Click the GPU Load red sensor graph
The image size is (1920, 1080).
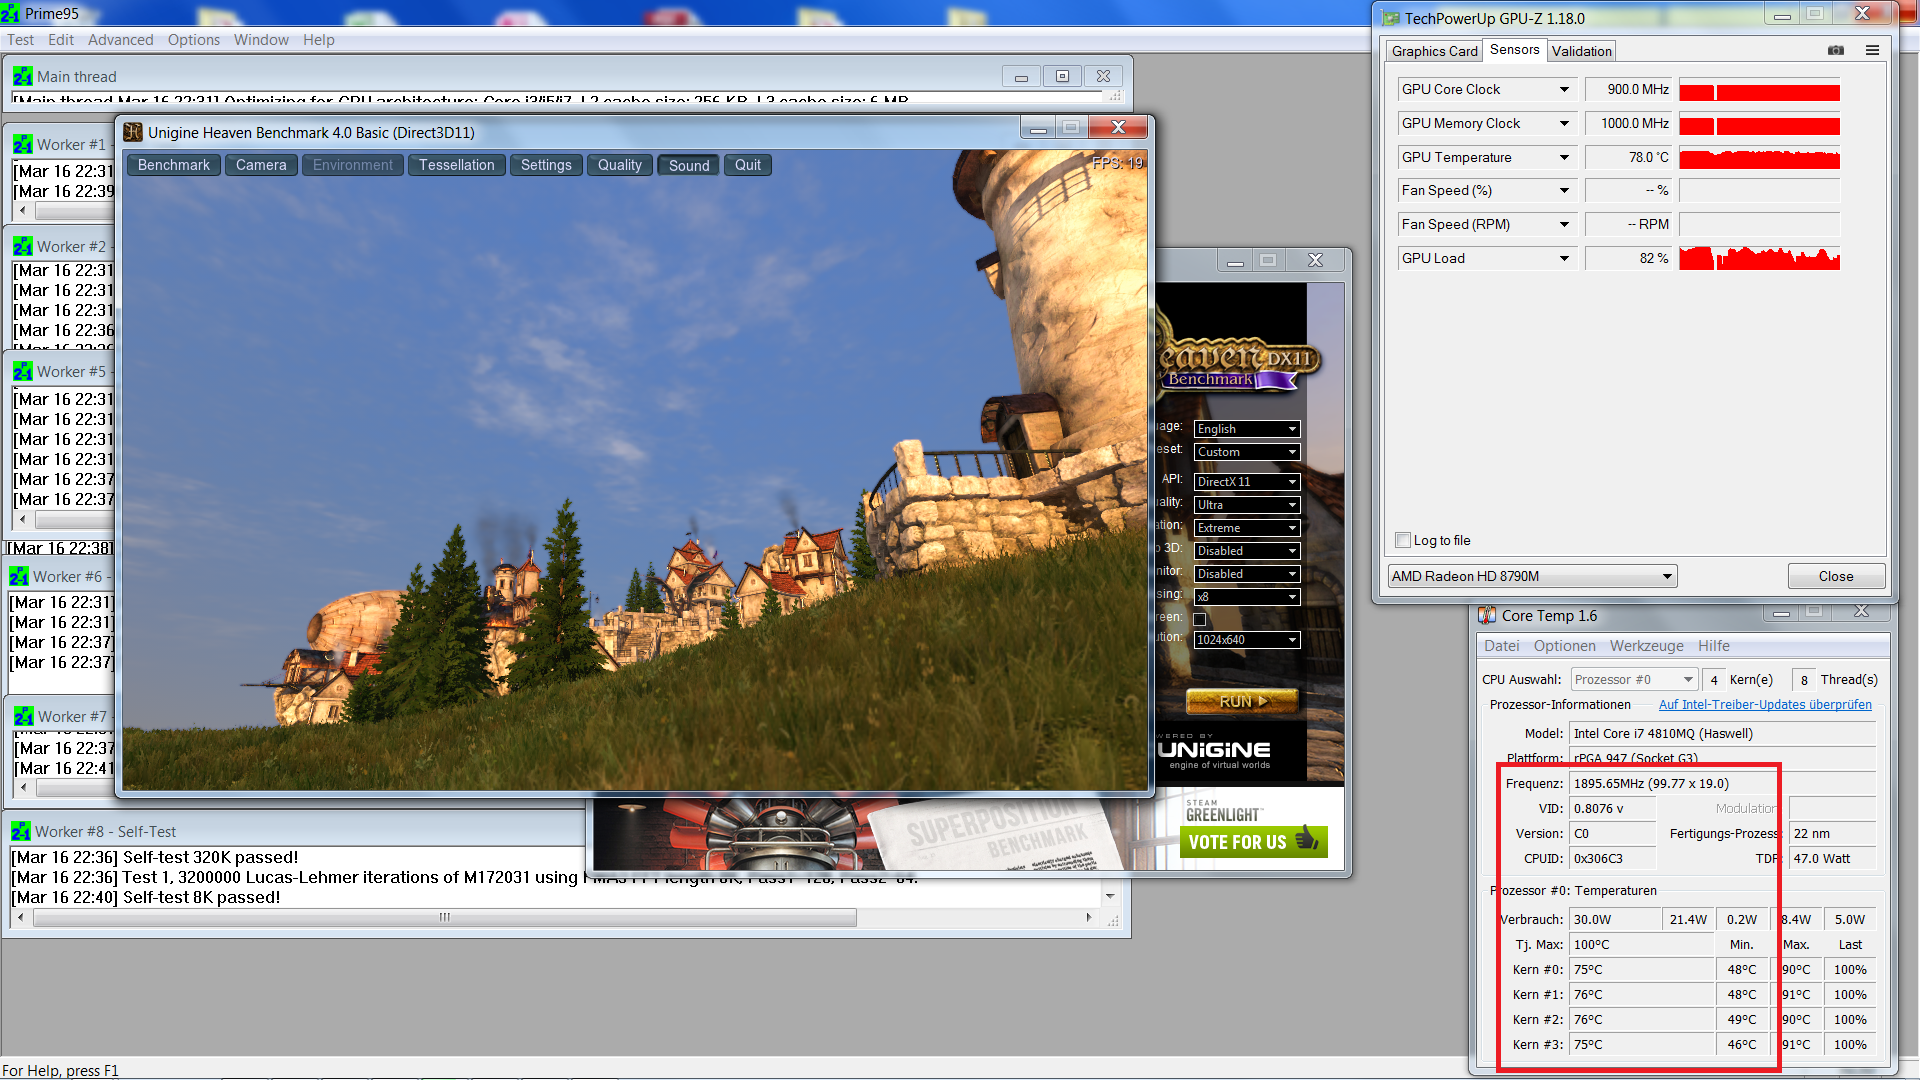point(1759,258)
